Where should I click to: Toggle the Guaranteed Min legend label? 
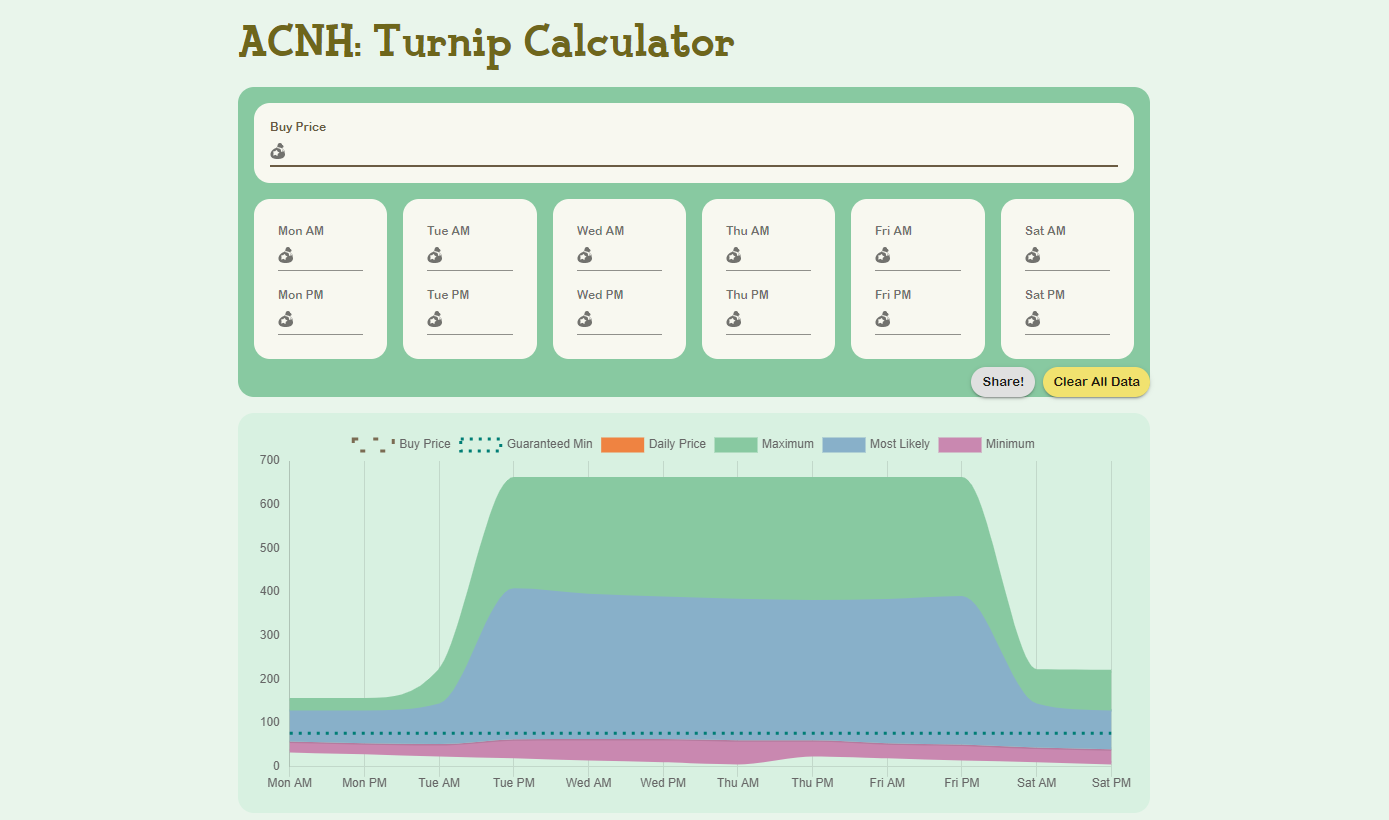click(x=550, y=444)
